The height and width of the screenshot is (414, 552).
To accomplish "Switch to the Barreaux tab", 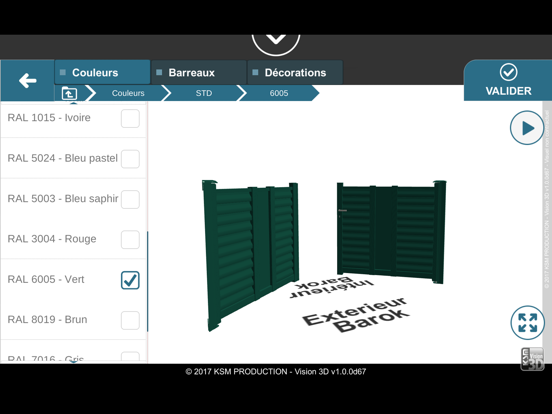I will [199, 73].
